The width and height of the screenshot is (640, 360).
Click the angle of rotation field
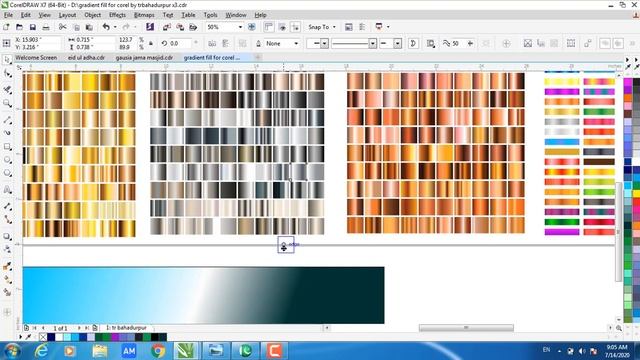coord(179,43)
